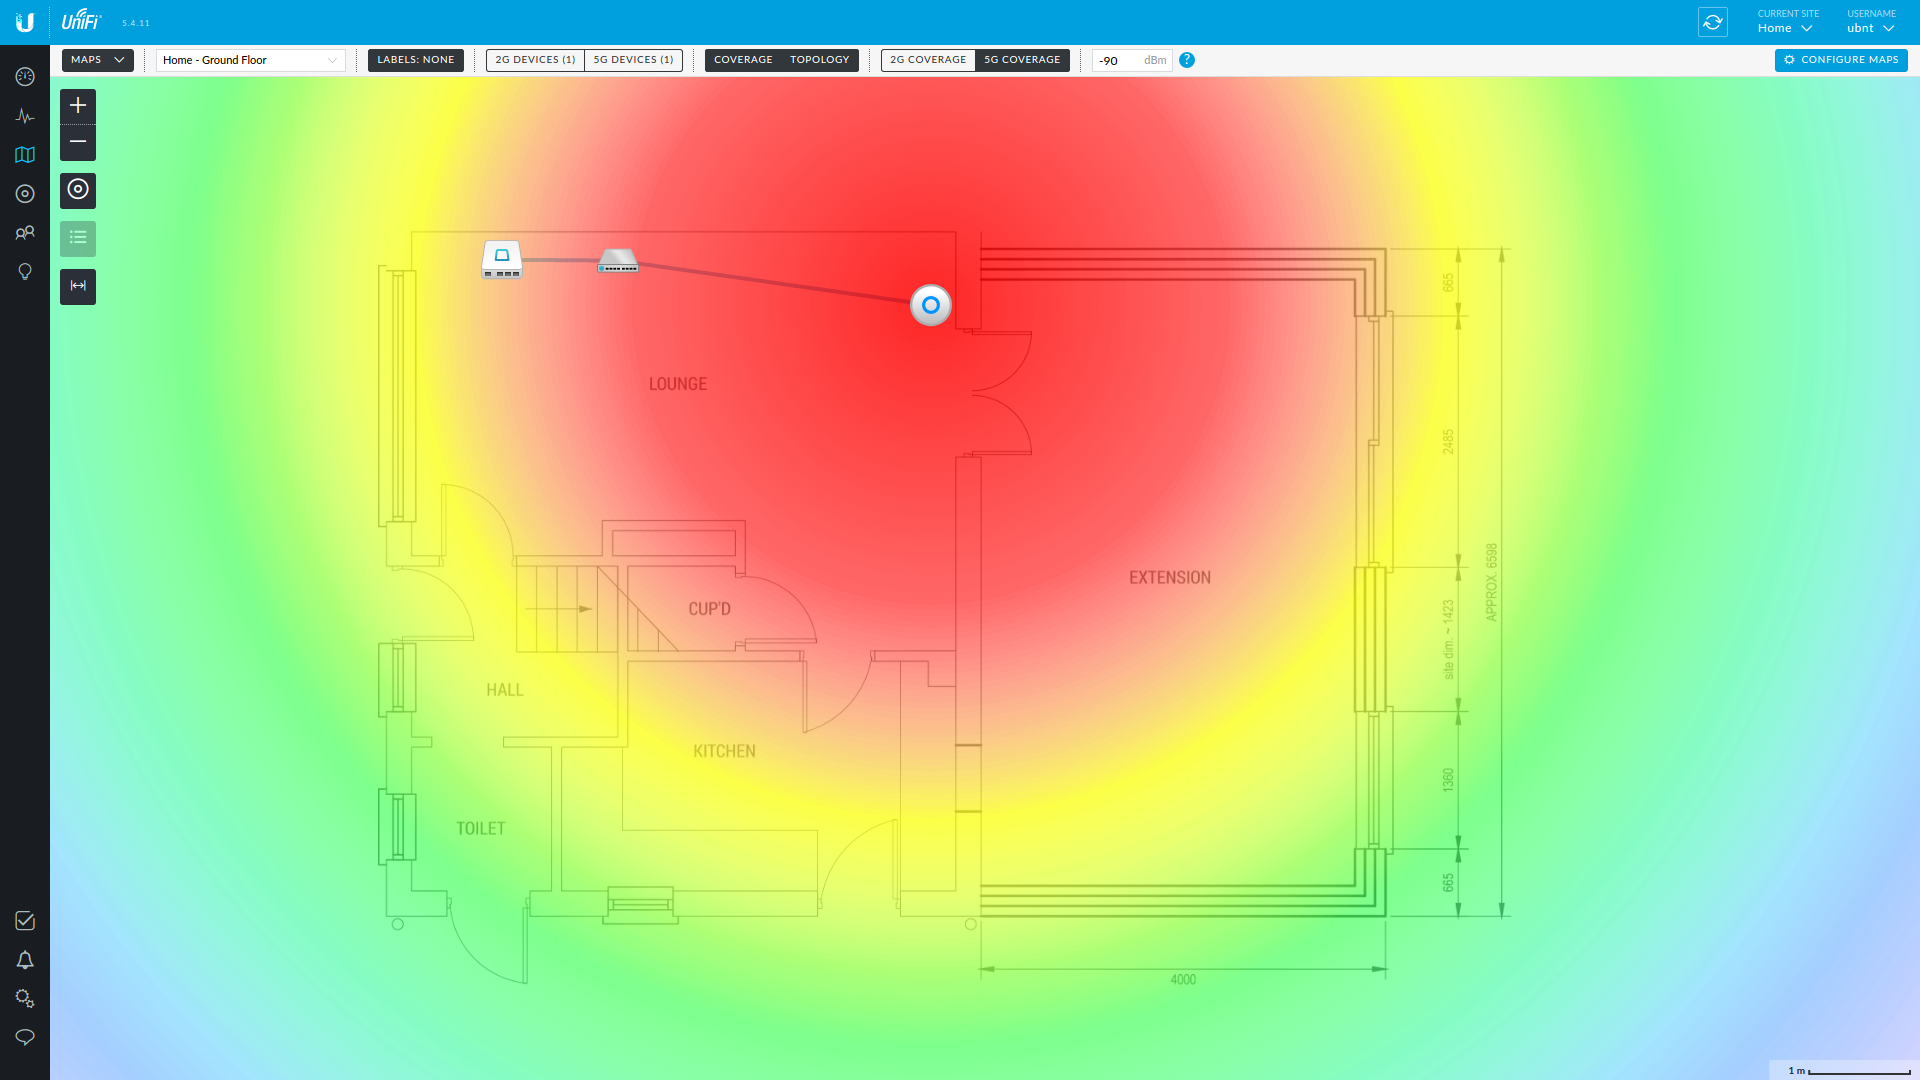Screen dimensions: 1920x1080
Task: Select the zoom-in magnifier icon
Action: point(78,105)
